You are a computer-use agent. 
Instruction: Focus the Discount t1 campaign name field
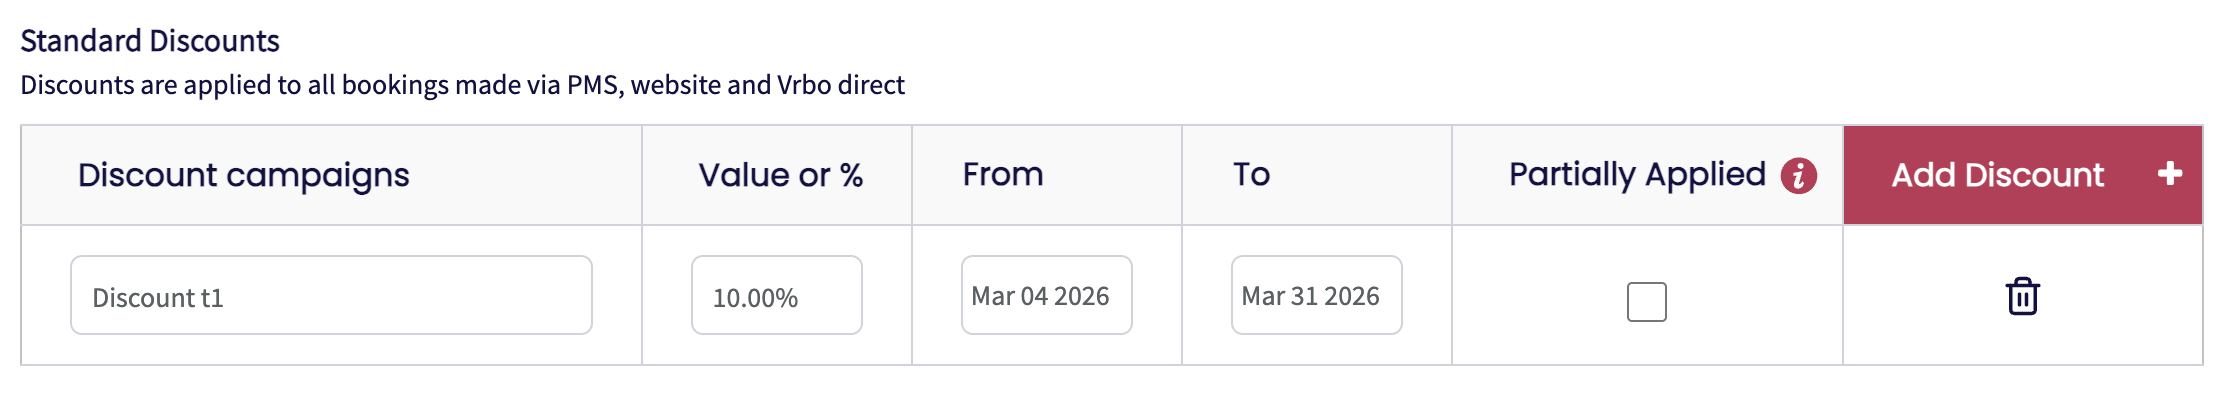point(331,295)
